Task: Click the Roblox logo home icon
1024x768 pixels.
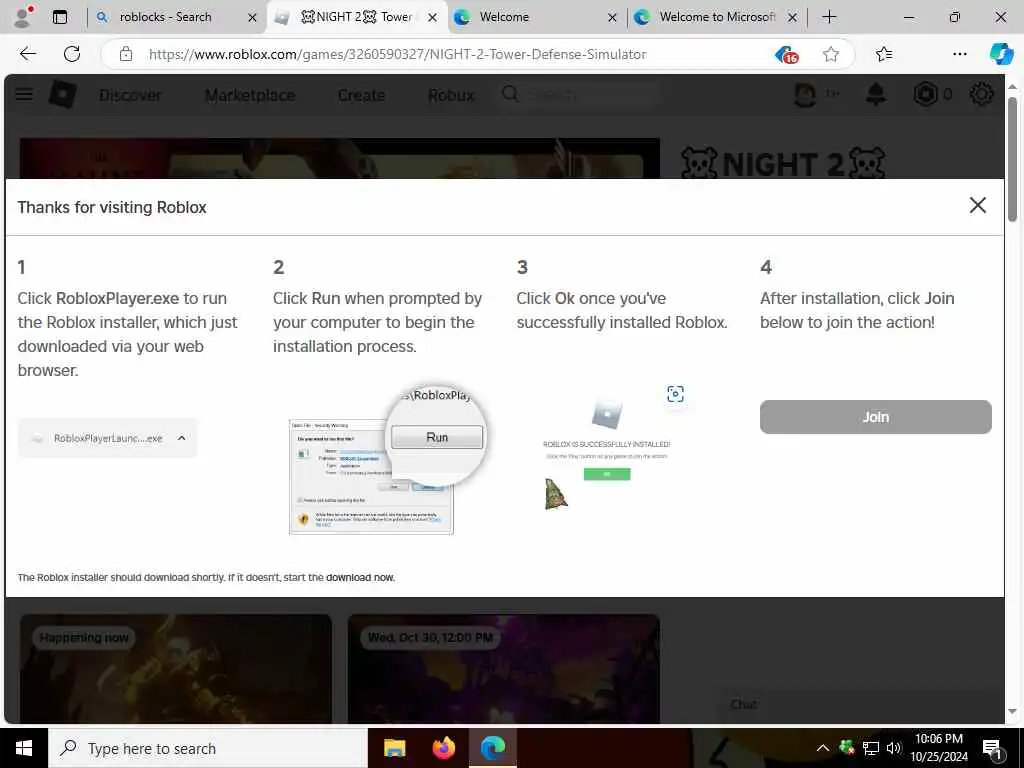Action: (x=63, y=95)
